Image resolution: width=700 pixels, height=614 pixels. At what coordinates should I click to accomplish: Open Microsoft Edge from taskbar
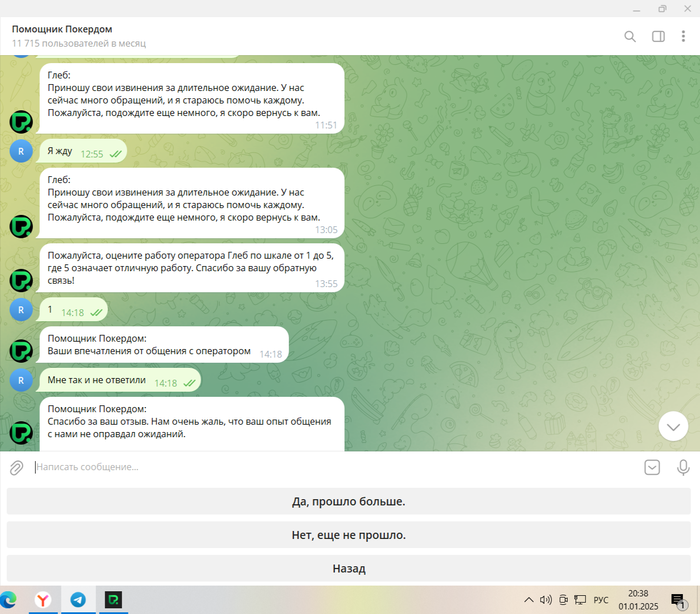[8, 600]
